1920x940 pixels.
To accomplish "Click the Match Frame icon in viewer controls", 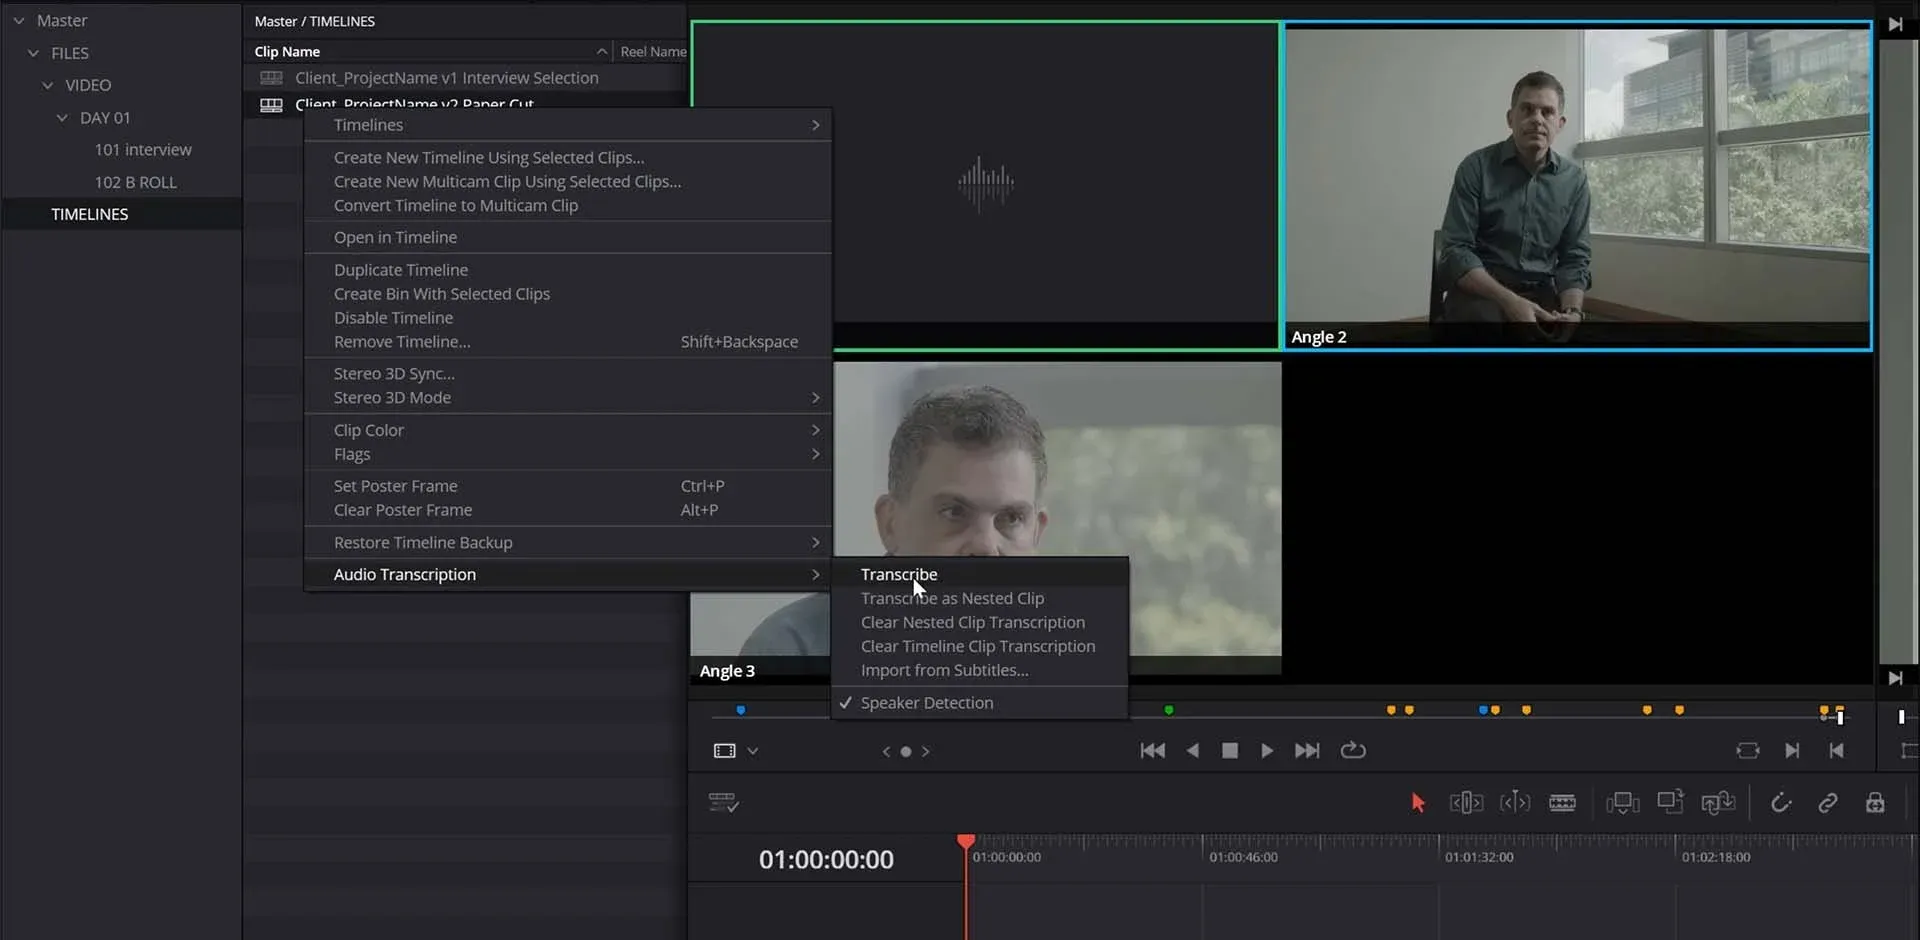I will click(1747, 751).
